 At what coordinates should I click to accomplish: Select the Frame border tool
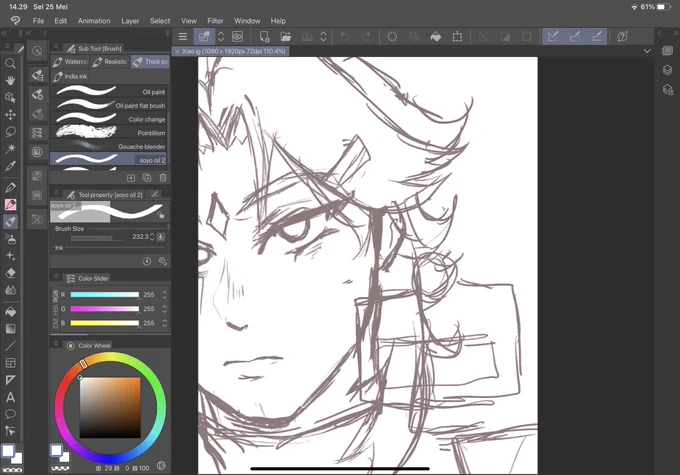[x=10, y=363]
